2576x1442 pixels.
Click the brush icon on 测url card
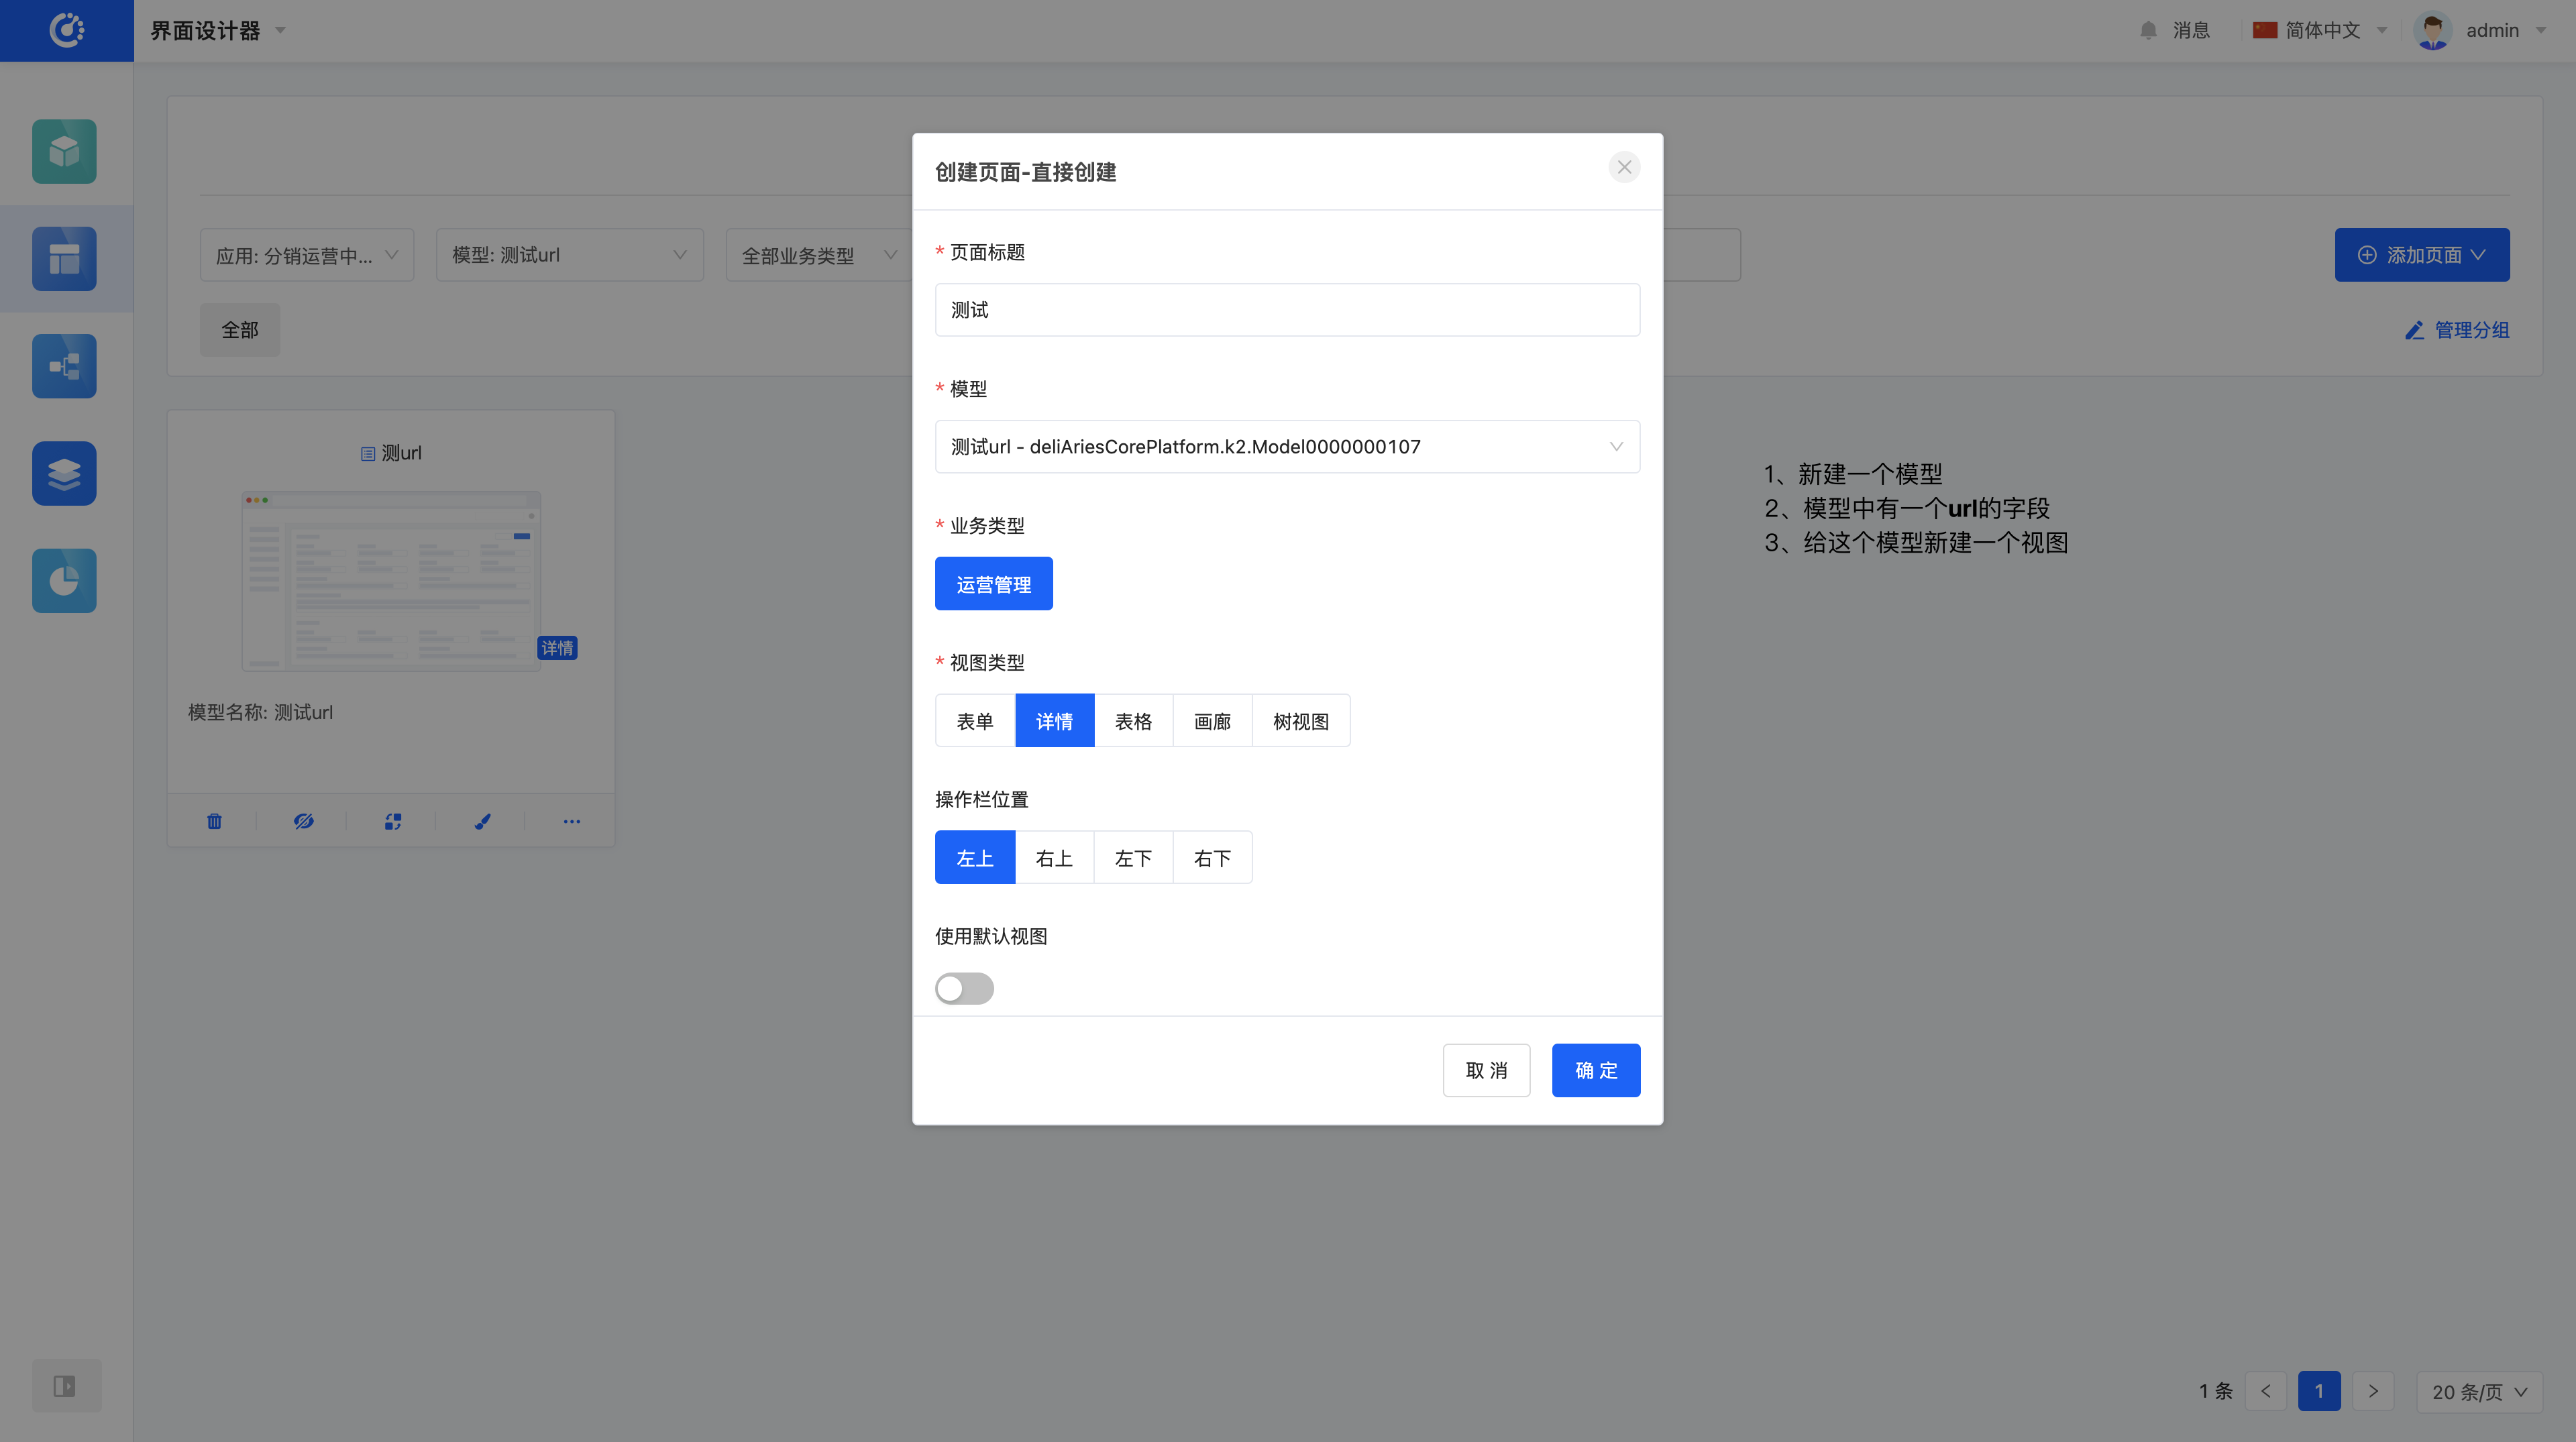(x=482, y=821)
